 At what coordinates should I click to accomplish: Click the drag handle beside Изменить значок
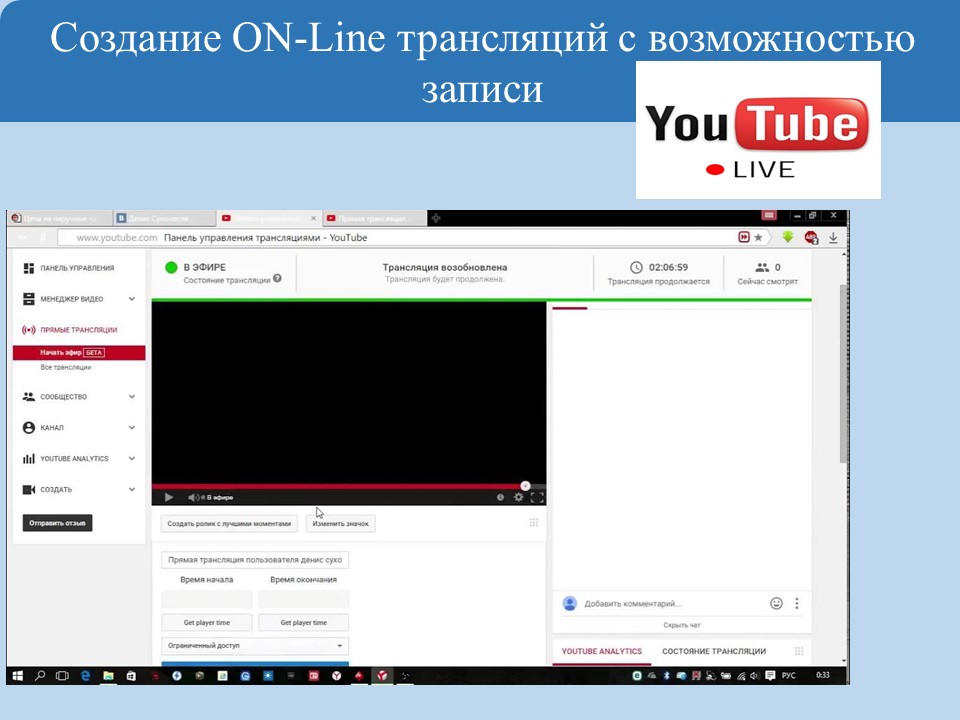pyautogui.click(x=534, y=522)
